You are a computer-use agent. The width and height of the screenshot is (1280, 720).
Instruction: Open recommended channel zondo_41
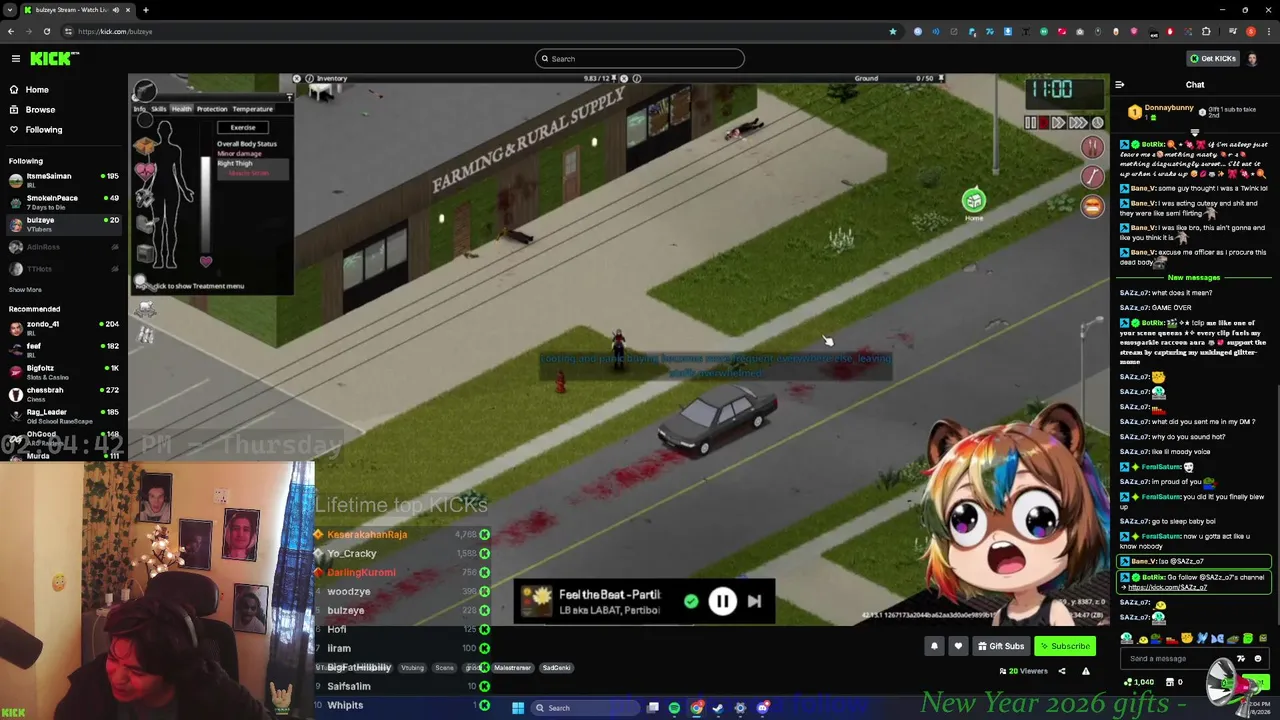click(63, 327)
